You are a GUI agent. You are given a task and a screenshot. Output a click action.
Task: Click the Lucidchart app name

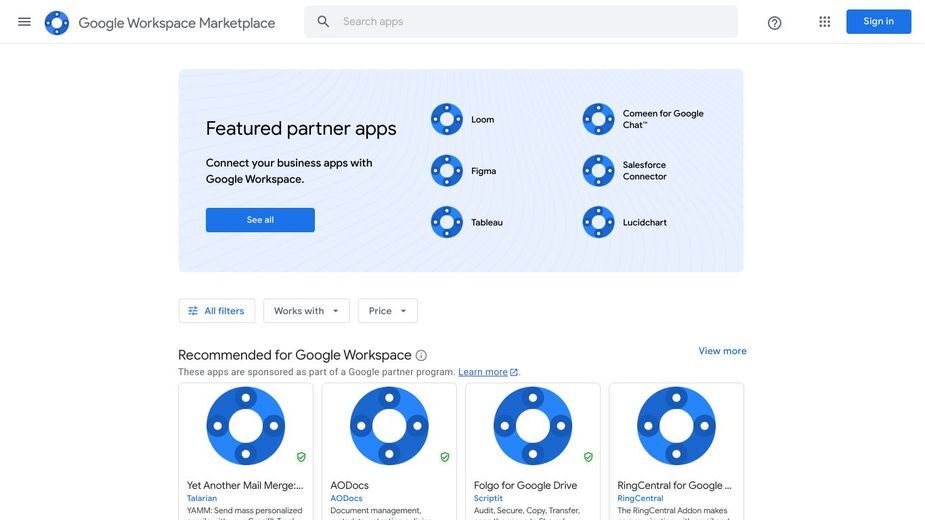tap(645, 223)
